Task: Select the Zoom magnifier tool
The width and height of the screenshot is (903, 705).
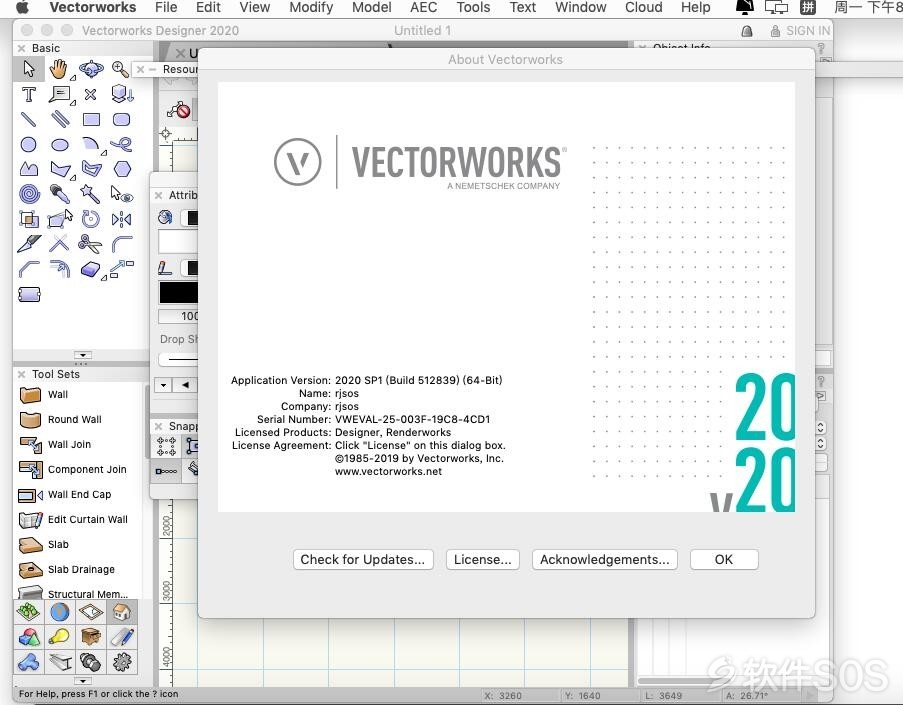Action: 120,69
